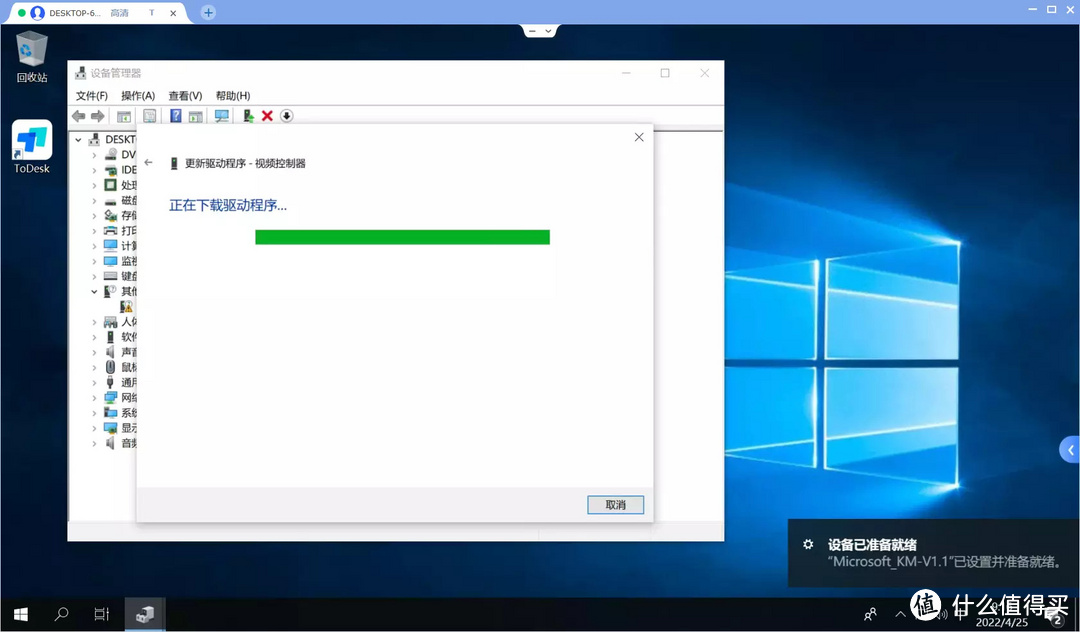Viewport: 1080px width, 632px height.
Task: Click the Forward arrow in Device Manager toolbar
Action: coord(98,116)
